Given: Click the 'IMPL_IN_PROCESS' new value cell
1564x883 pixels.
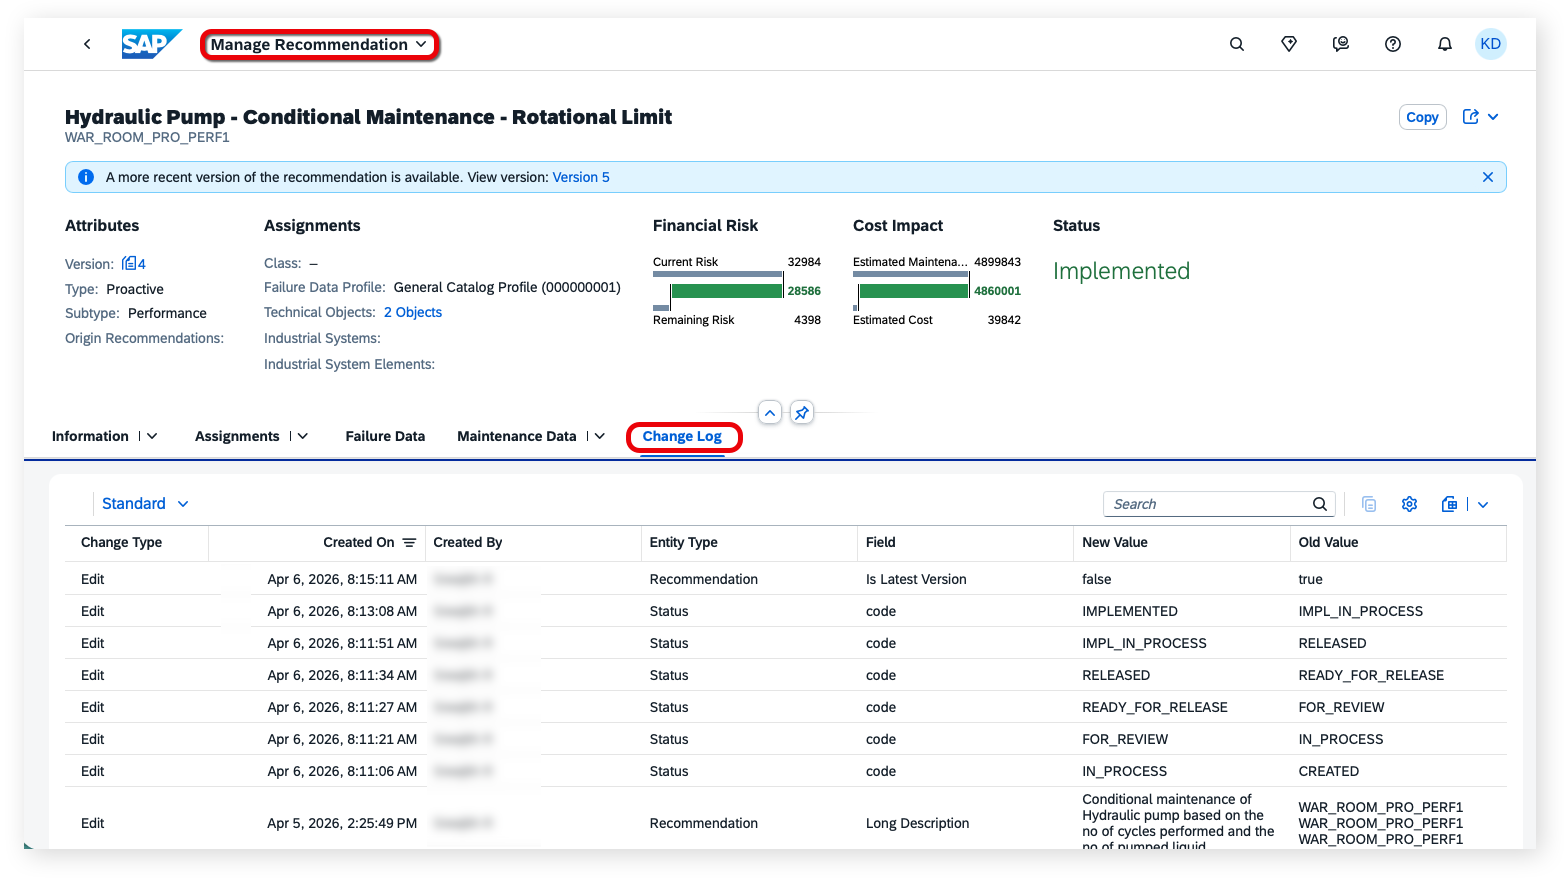Looking at the screenshot, I should click(x=1144, y=643).
